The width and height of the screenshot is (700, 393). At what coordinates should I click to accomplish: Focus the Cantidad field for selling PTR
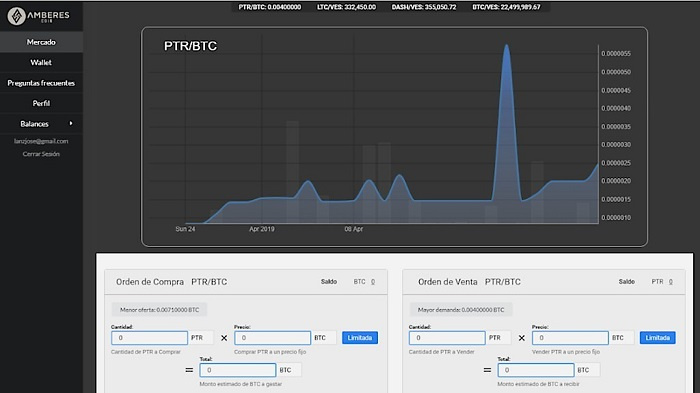click(x=447, y=338)
